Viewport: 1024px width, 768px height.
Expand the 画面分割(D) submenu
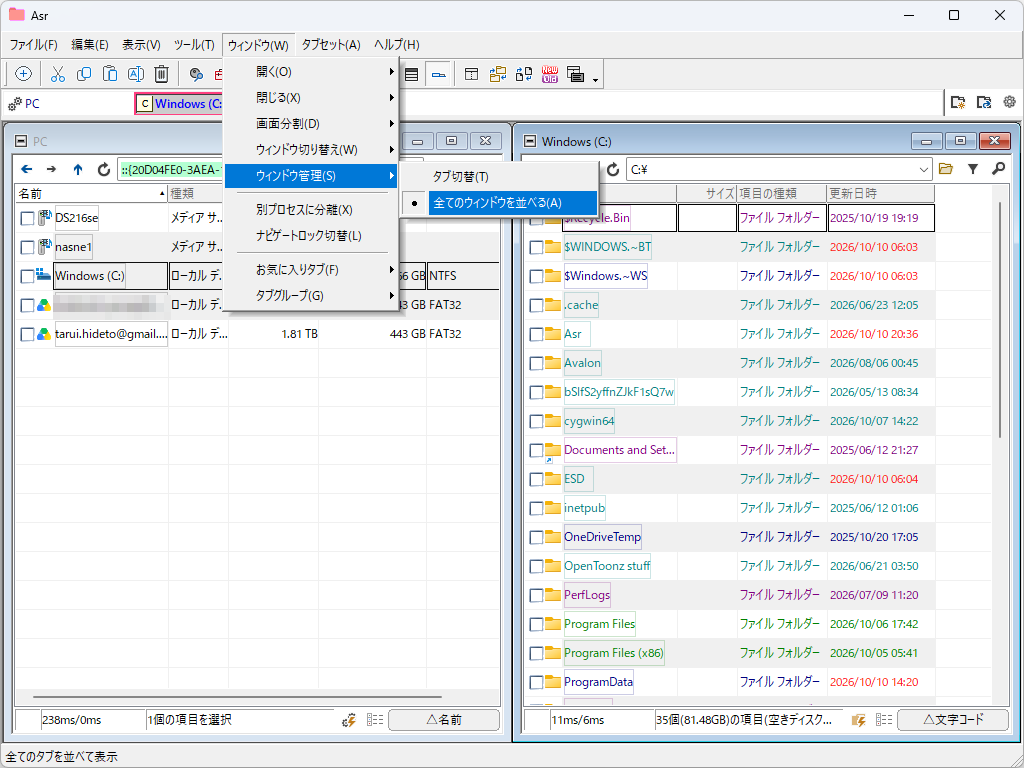coord(311,123)
